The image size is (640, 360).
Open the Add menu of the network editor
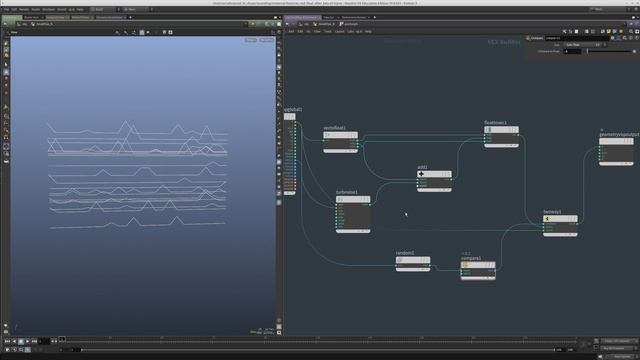click(291, 31)
